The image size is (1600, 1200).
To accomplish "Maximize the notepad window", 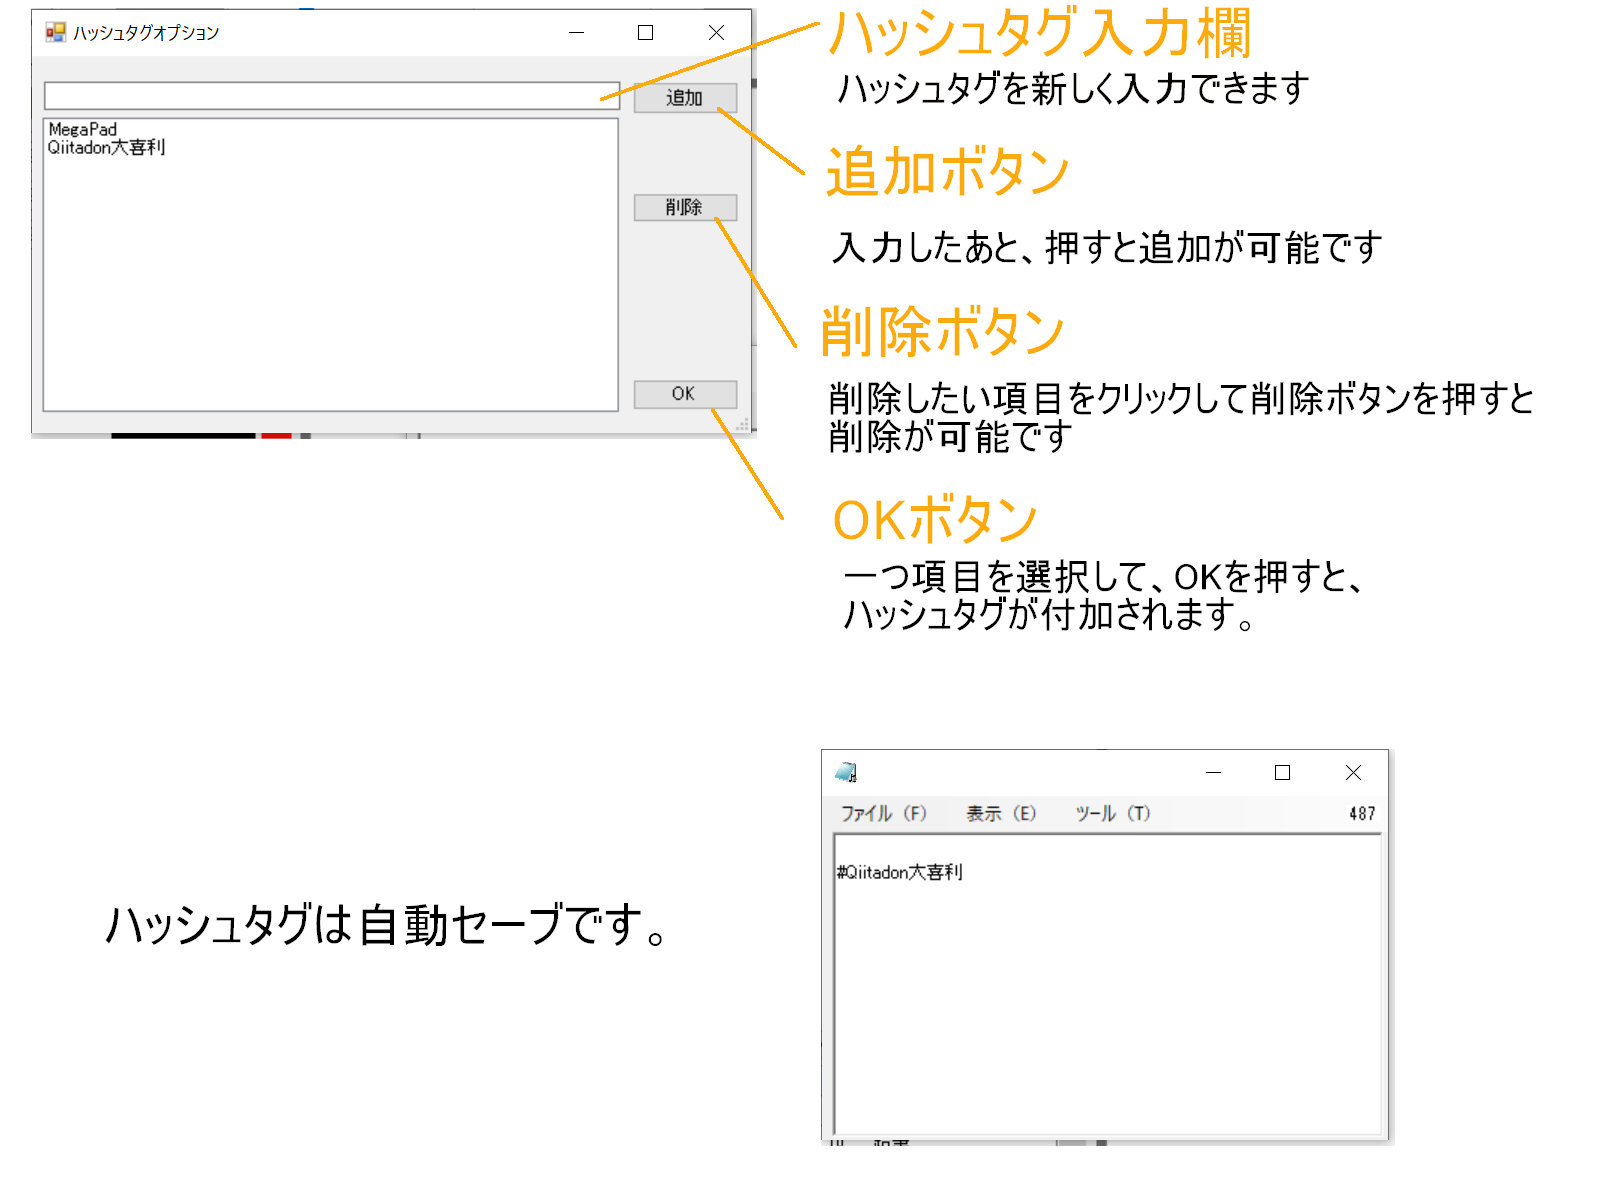I will [x=1282, y=772].
